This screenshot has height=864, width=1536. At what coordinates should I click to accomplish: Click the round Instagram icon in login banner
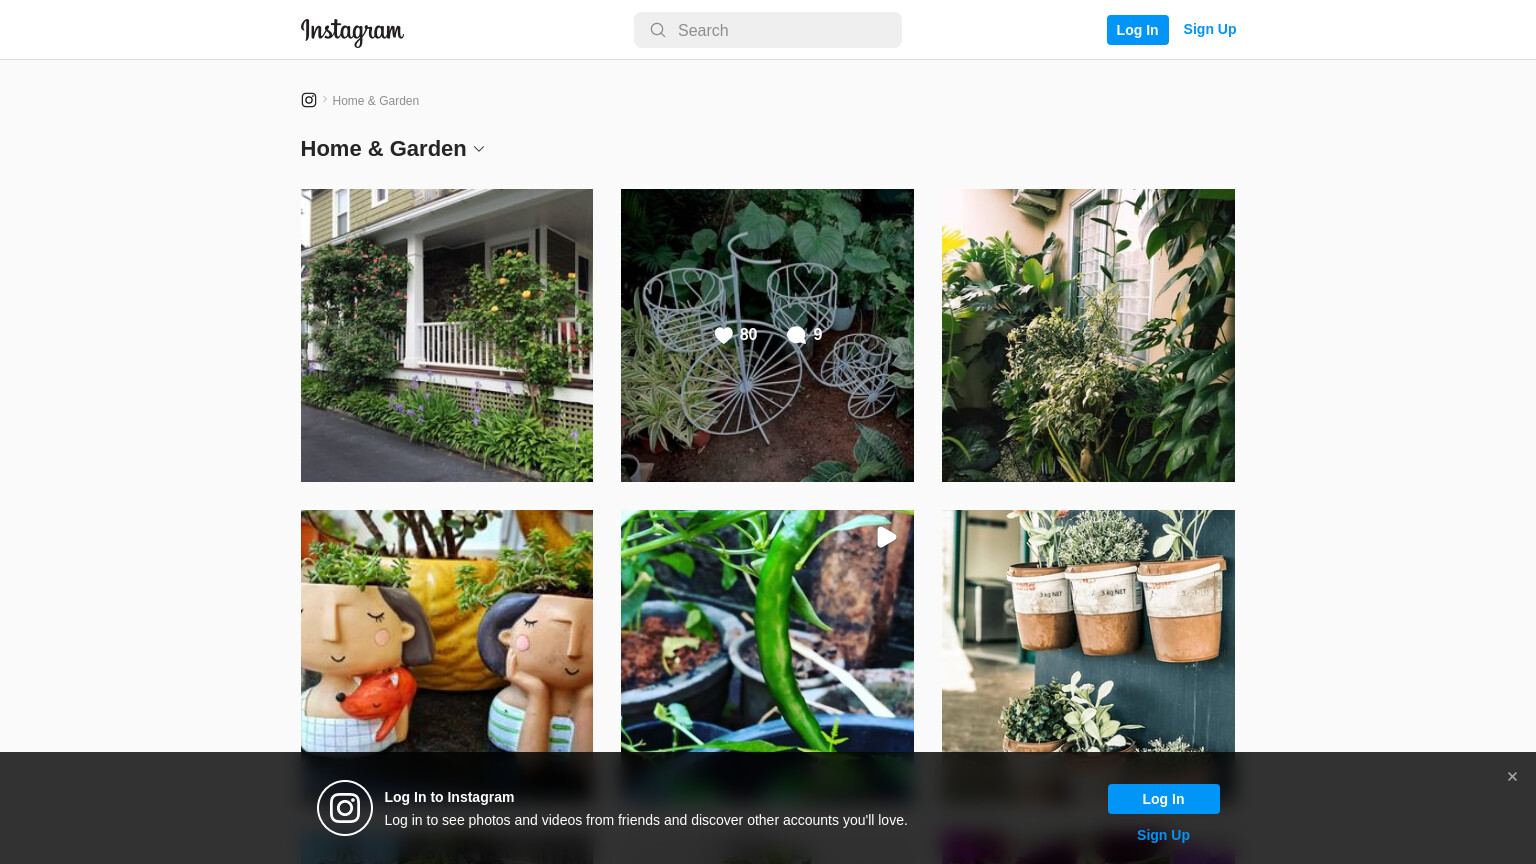345,808
